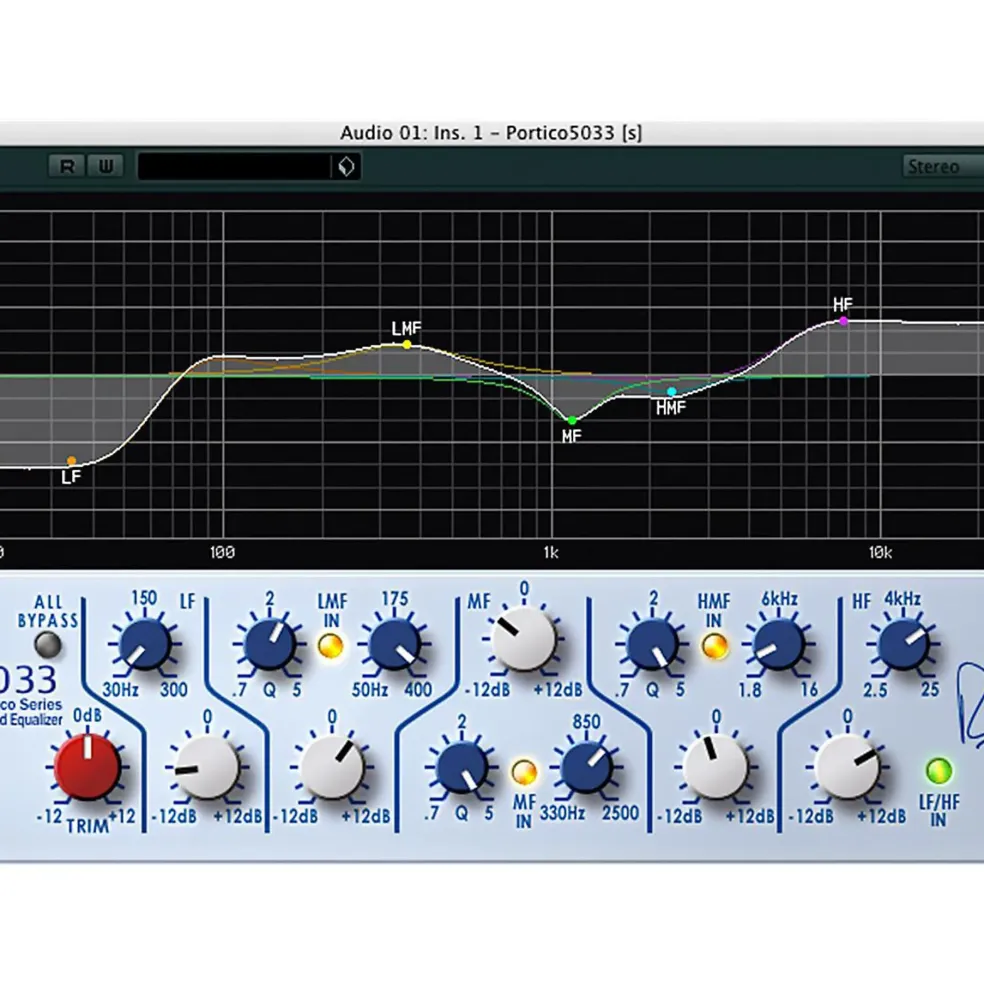Click the LF frequency knob 30Hz-300

pos(145,644)
